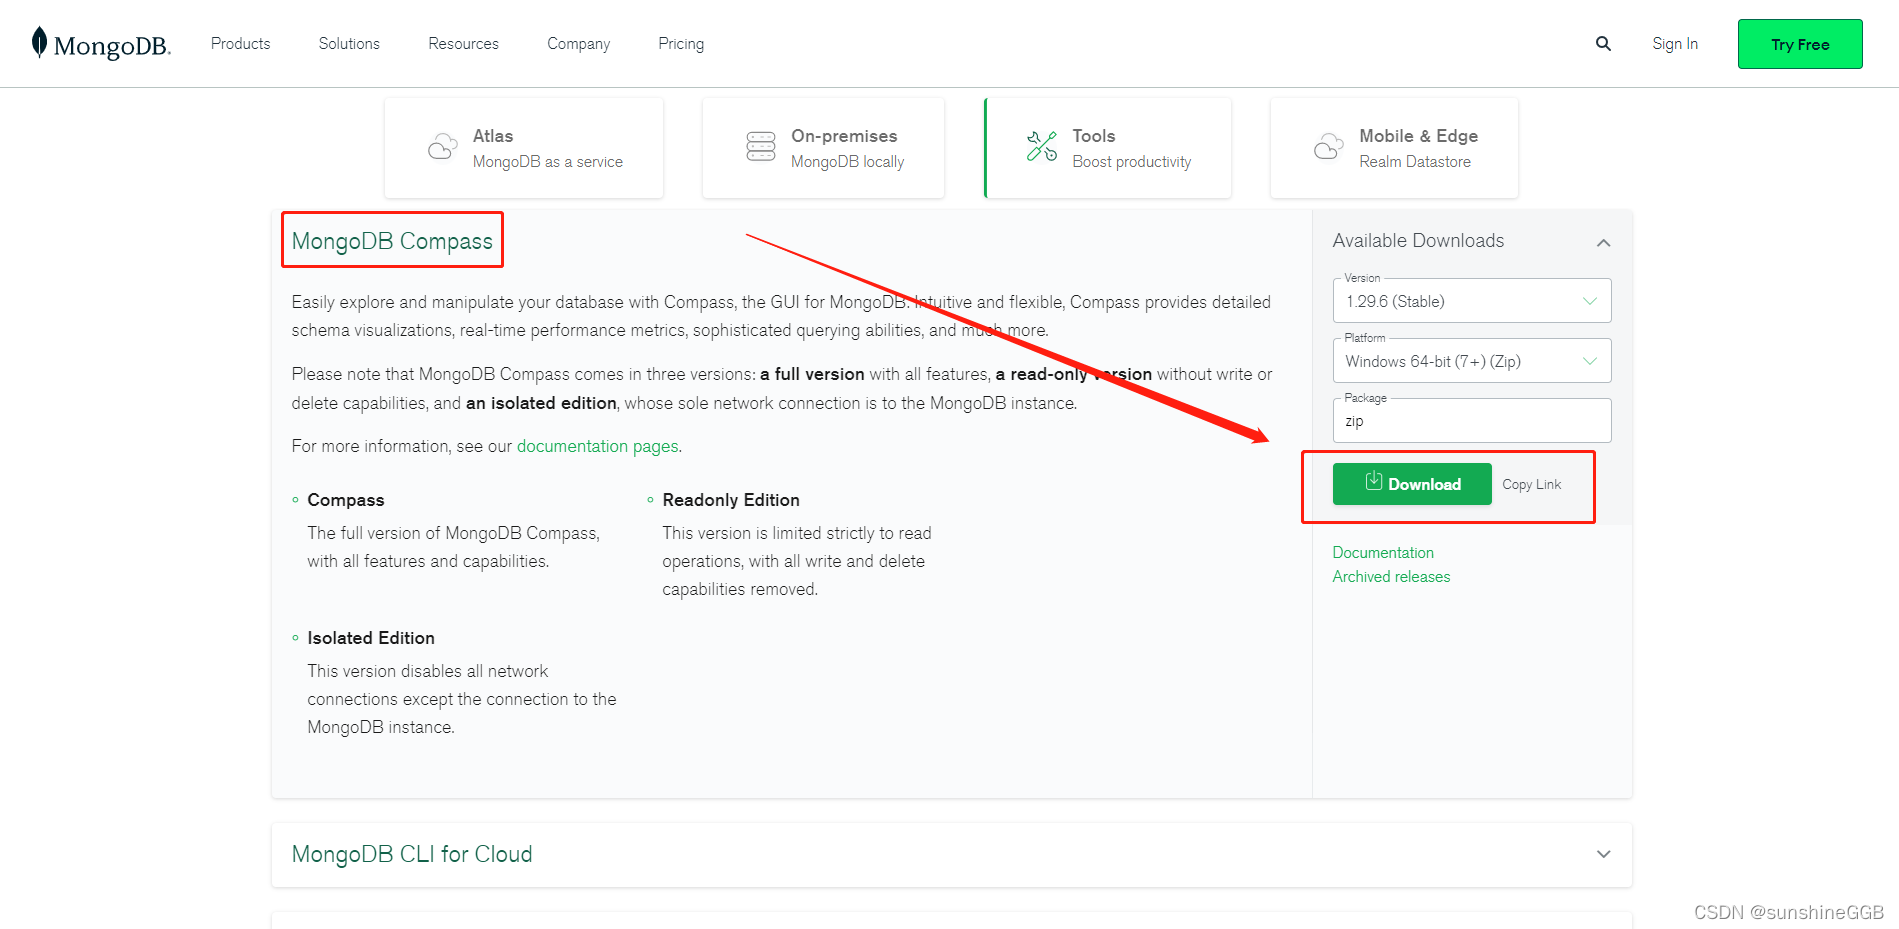1899x929 pixels.
Task: Collapse the Available Downloads panel
Action: (x=1603, y=243)
